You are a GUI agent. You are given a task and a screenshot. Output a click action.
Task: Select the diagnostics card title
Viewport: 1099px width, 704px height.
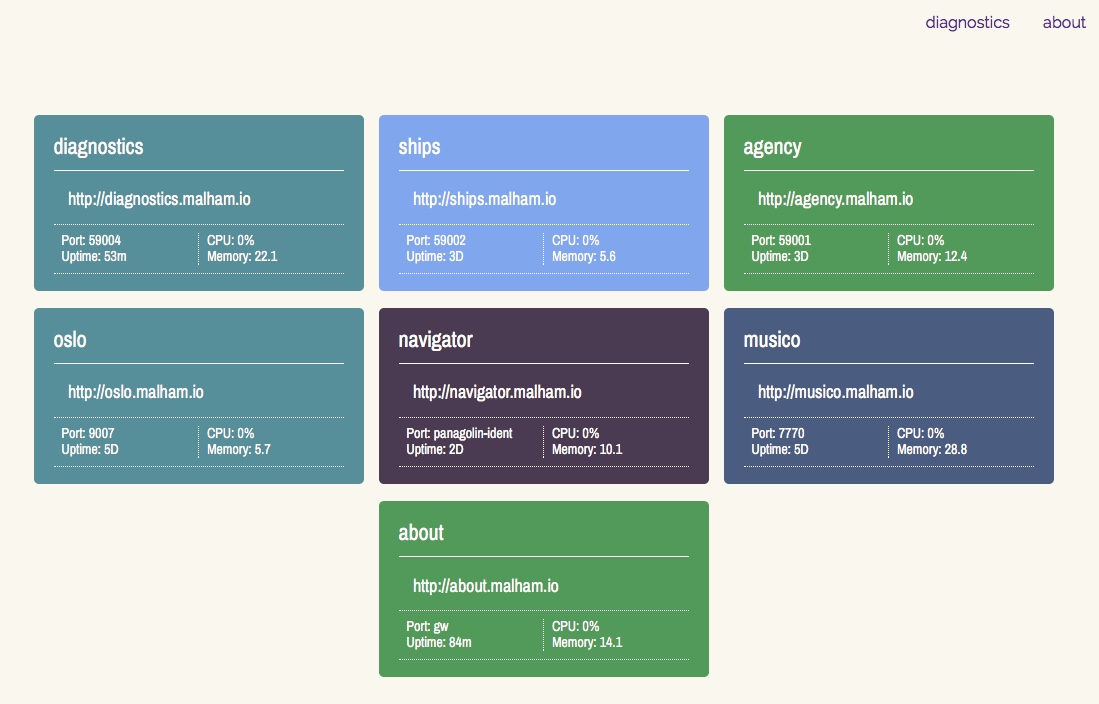click(97, 146)
